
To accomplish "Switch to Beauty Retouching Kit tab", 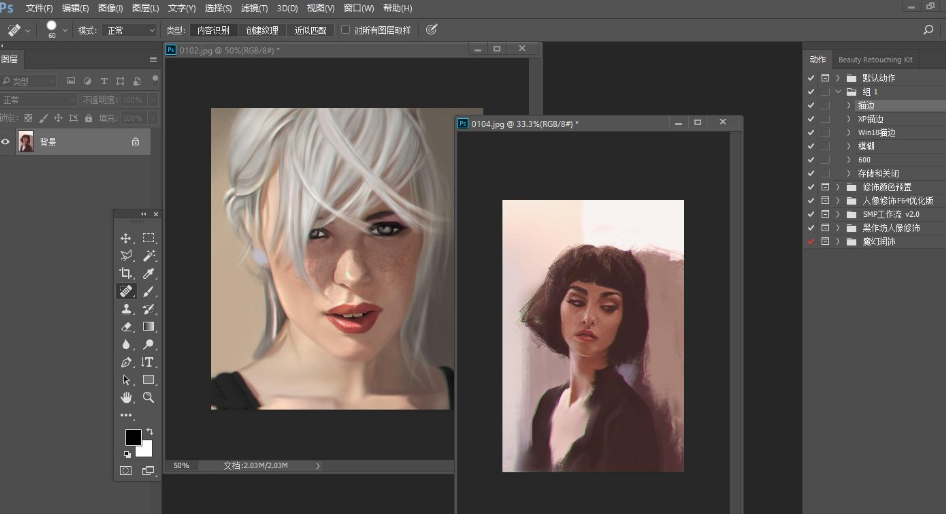I will tap(875, 60).
